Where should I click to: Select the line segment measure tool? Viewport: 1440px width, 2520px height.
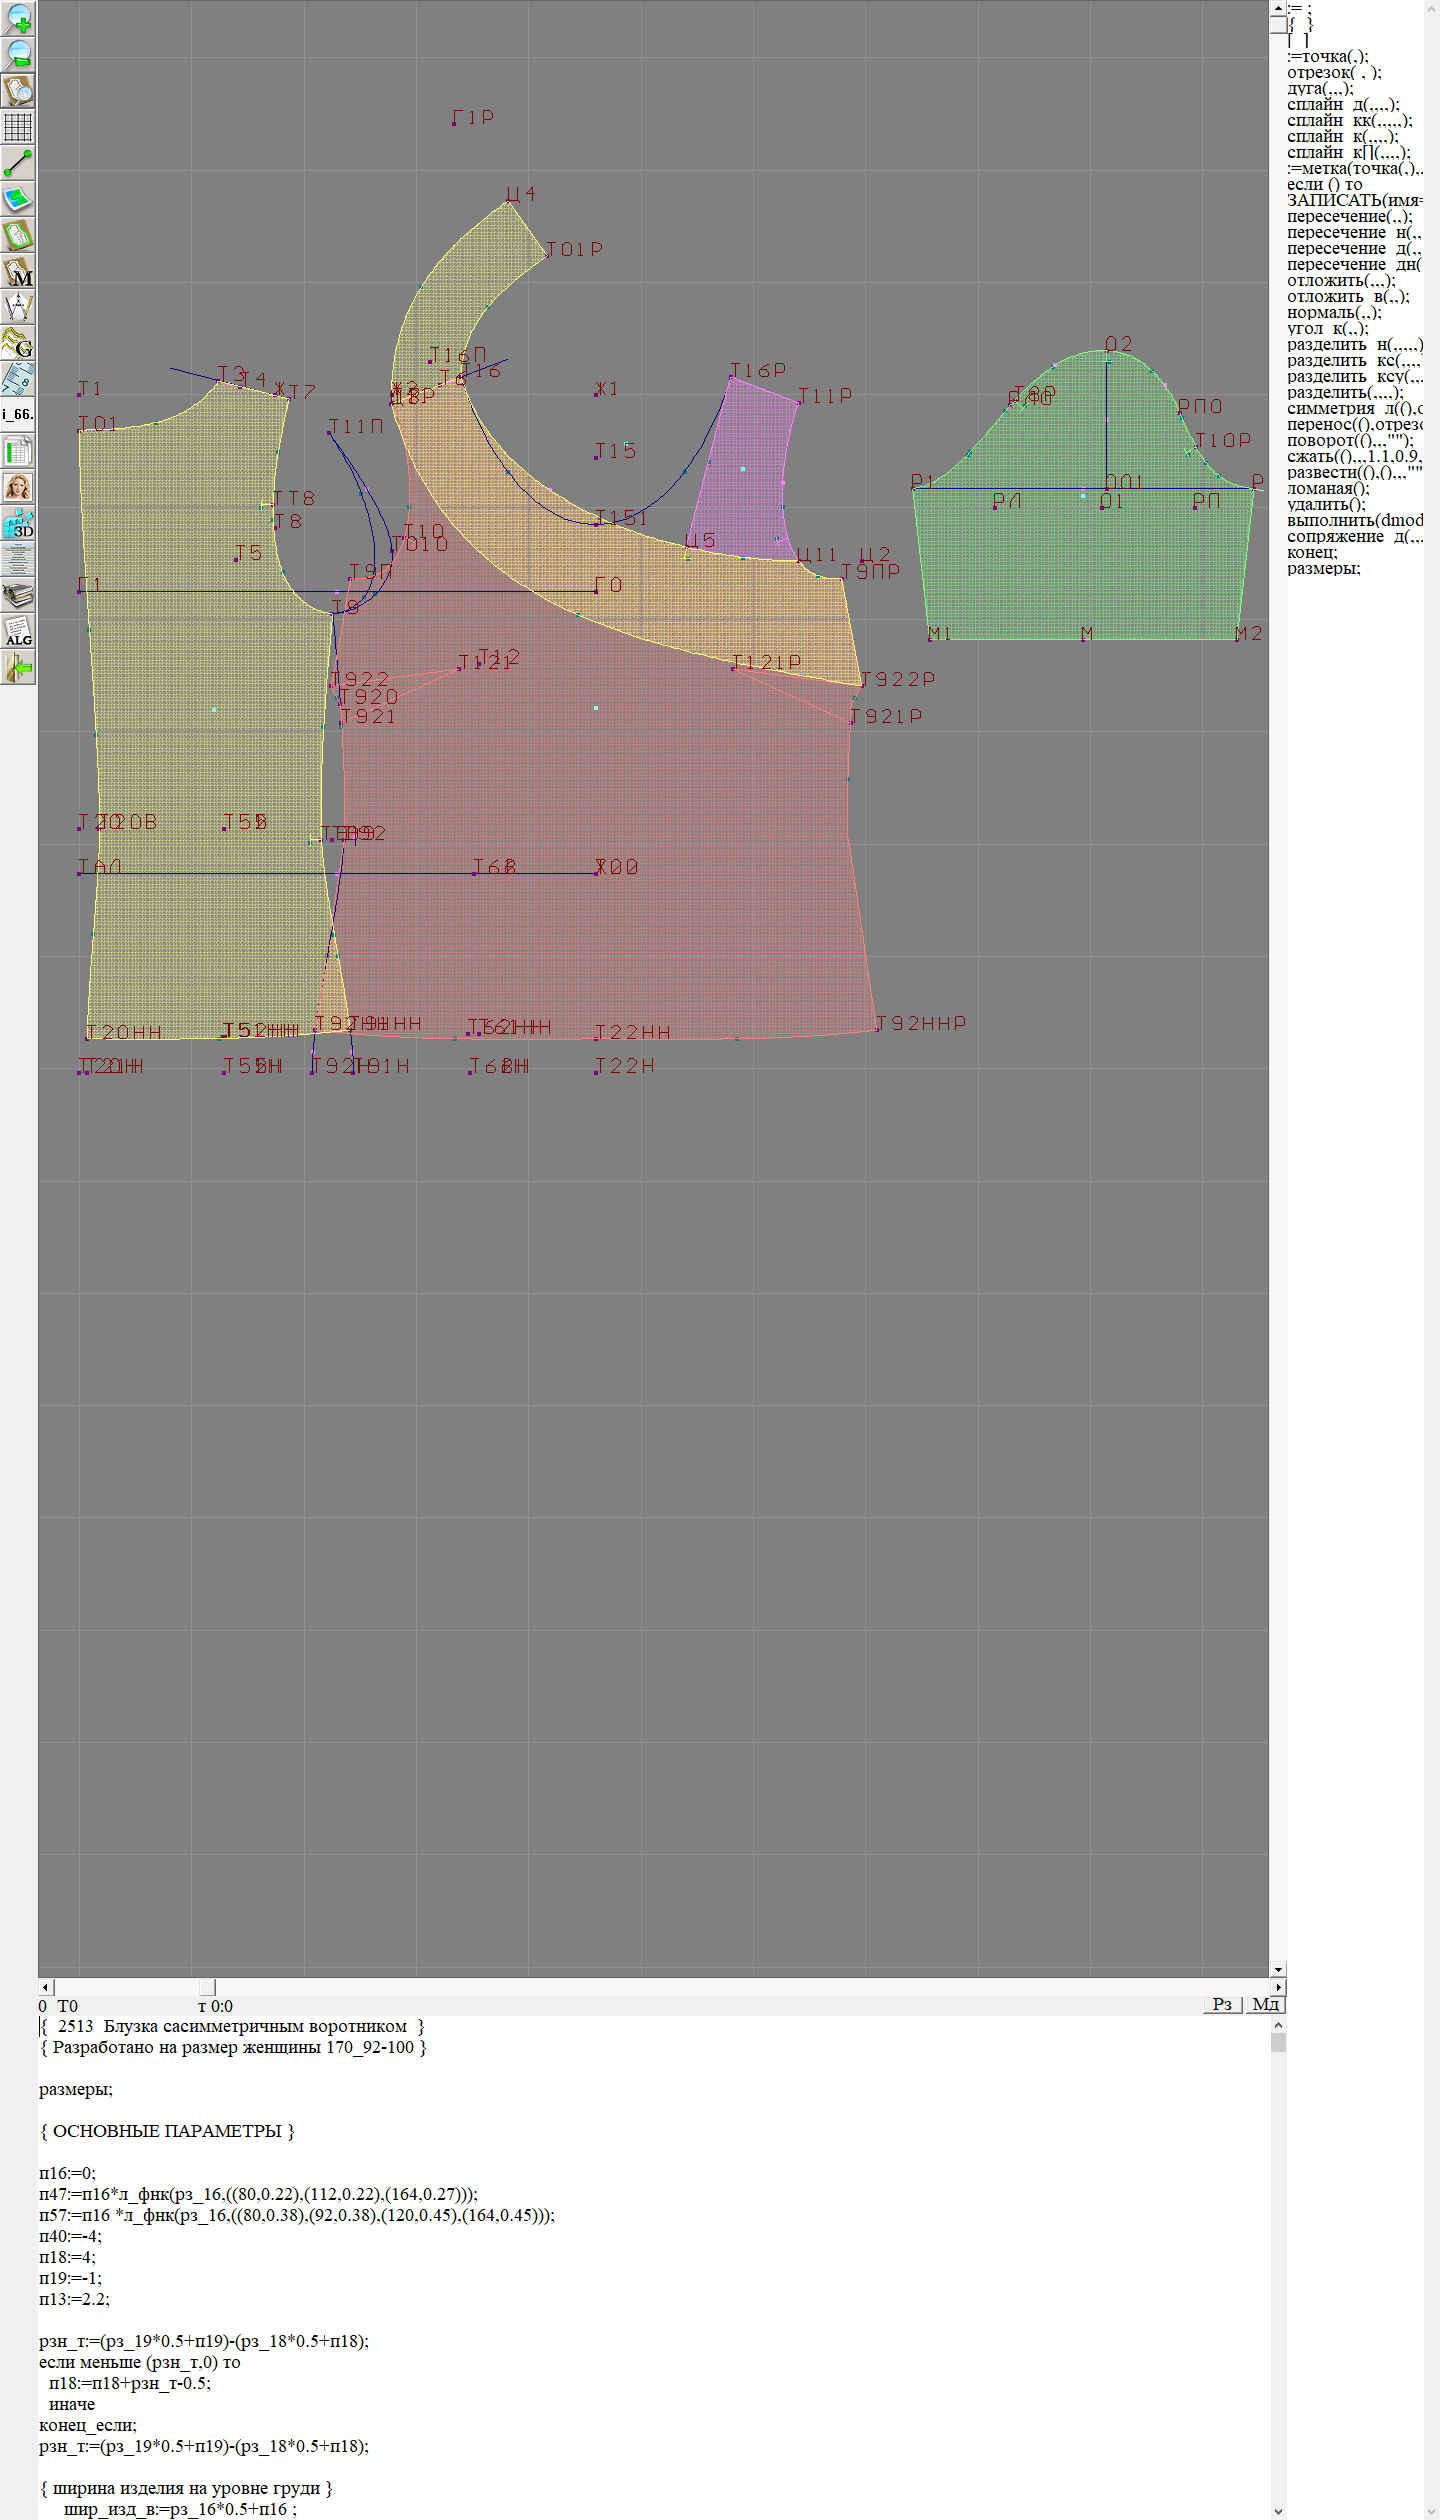pyautogui.click(x=18, y=163)
